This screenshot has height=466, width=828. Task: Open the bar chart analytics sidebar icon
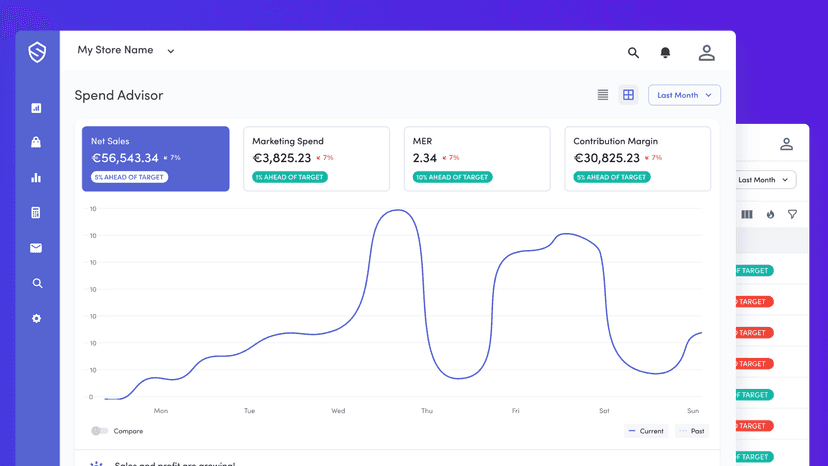point(36,178)
